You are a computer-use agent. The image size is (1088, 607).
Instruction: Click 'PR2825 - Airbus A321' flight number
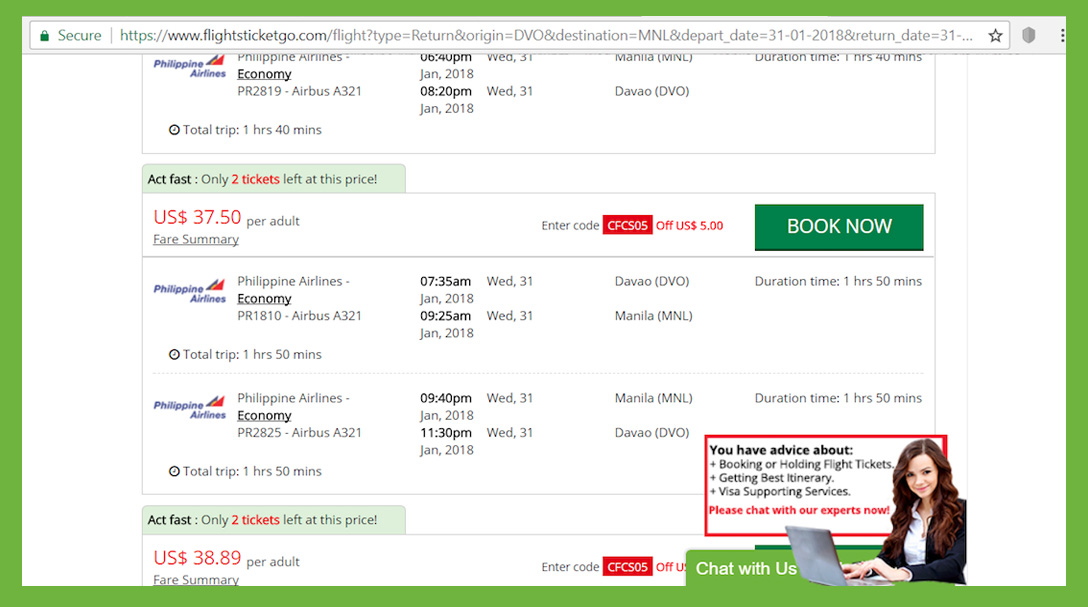pyautogui.click(x=299, y=432)
